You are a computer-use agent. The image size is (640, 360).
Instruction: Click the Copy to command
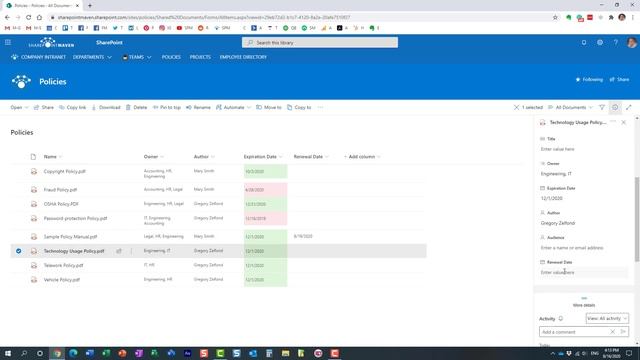[x=299, y=107]
